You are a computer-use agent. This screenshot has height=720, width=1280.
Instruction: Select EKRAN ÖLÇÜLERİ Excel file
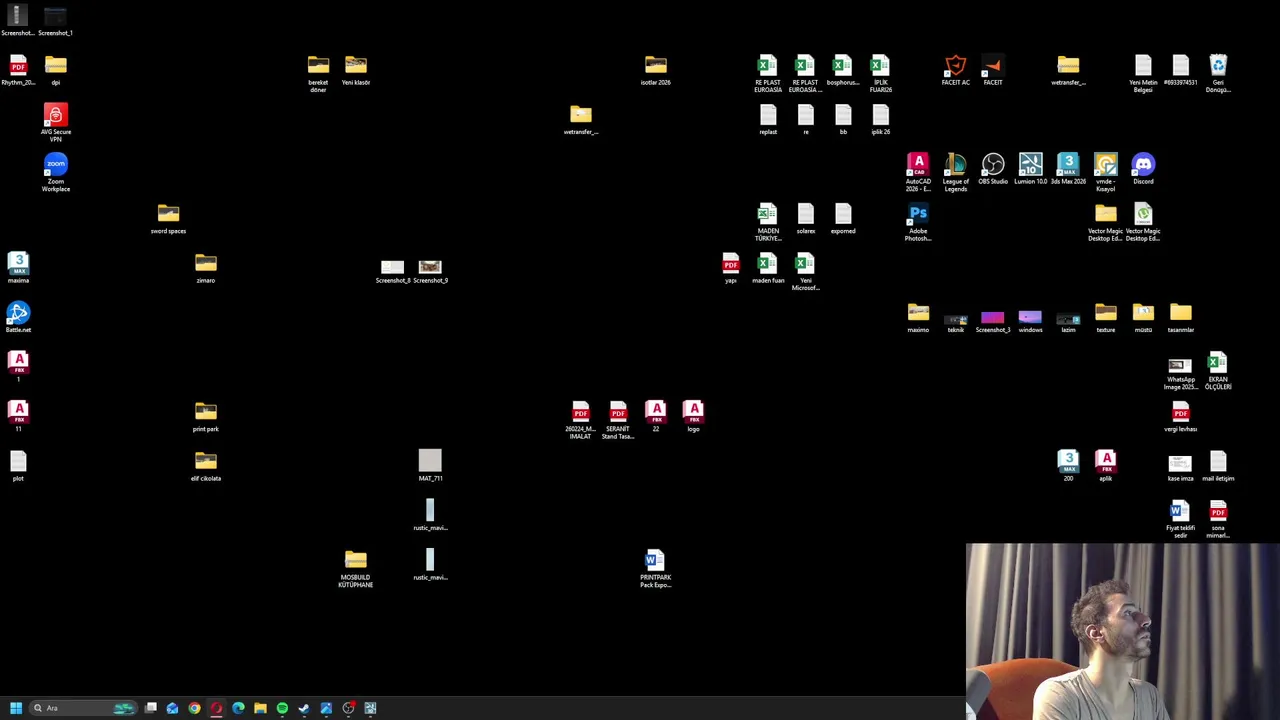(1218, 370)
